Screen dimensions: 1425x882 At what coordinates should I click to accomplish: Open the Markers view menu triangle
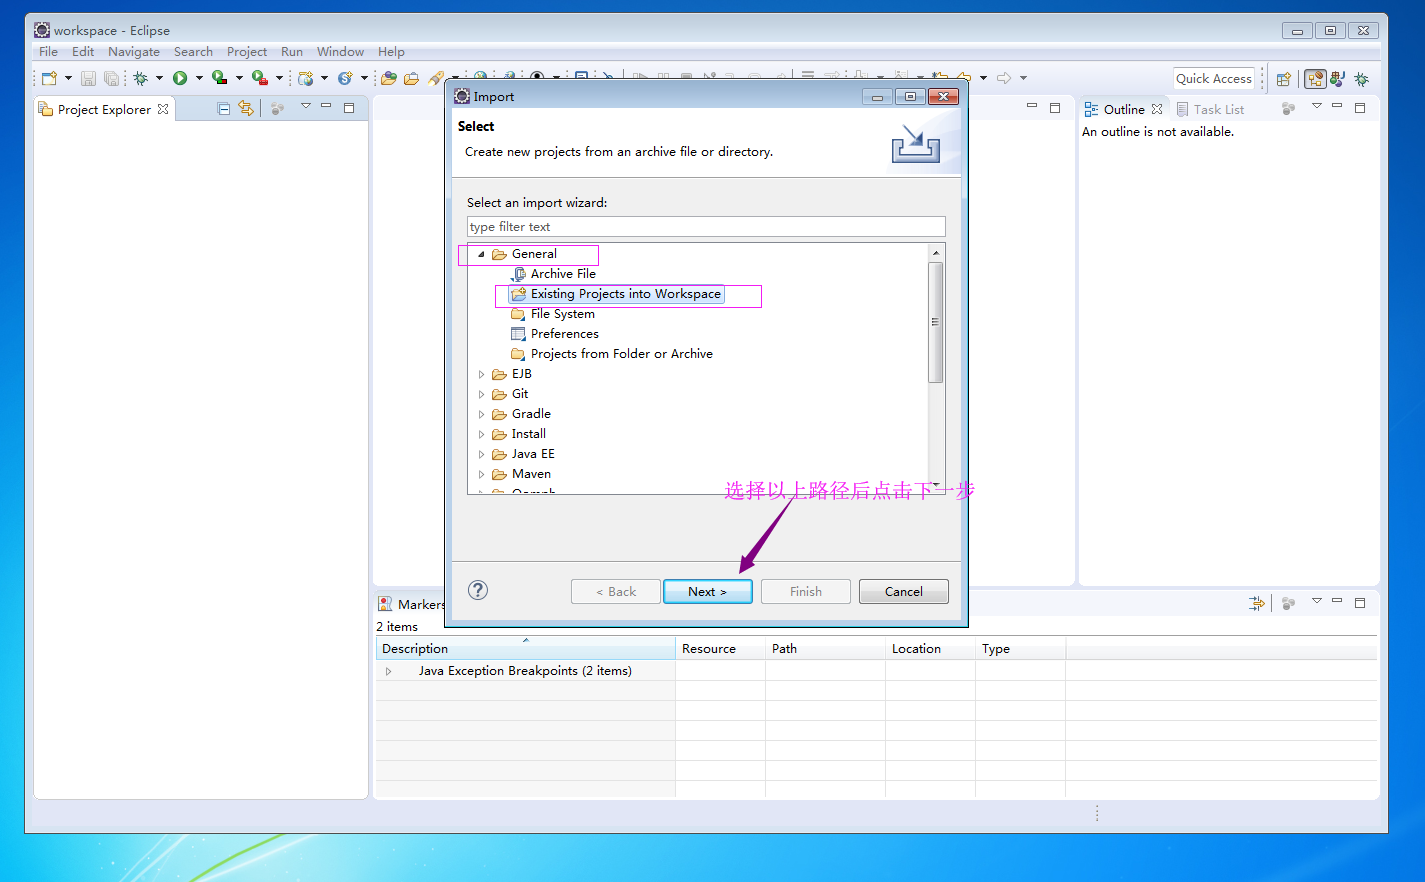click(1317, 601)
